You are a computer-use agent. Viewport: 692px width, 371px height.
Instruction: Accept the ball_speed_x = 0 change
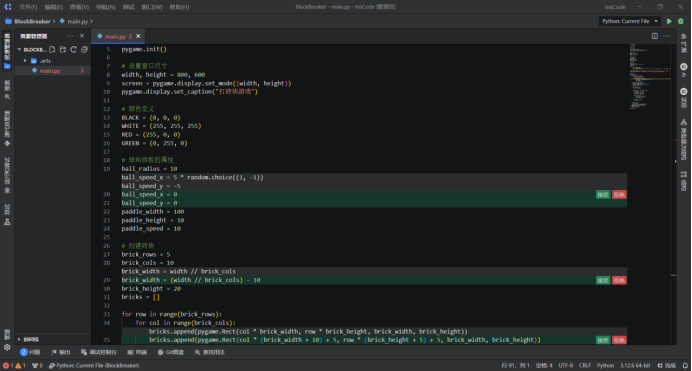tap(603, 195)
